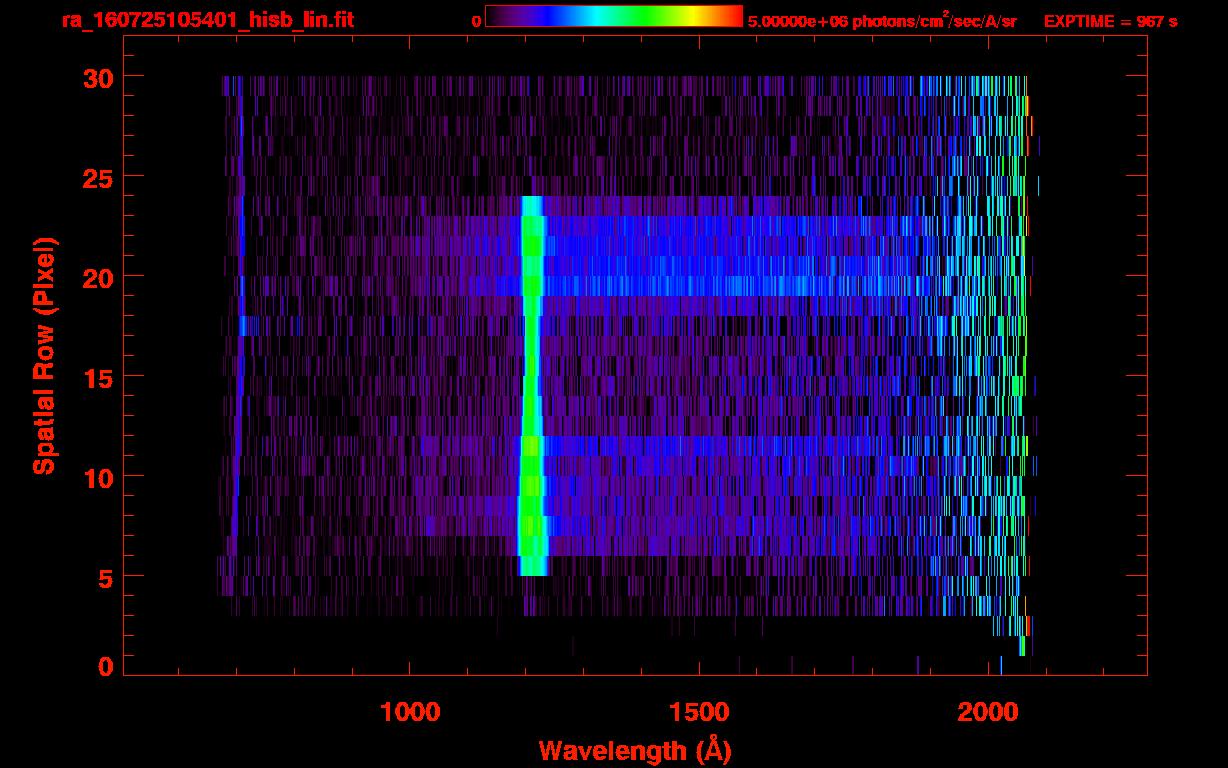The width and height of the screenshot is (1228, 768).
Task: Select the 1000 wavelength tick label
Action: (x=410, y=712)
